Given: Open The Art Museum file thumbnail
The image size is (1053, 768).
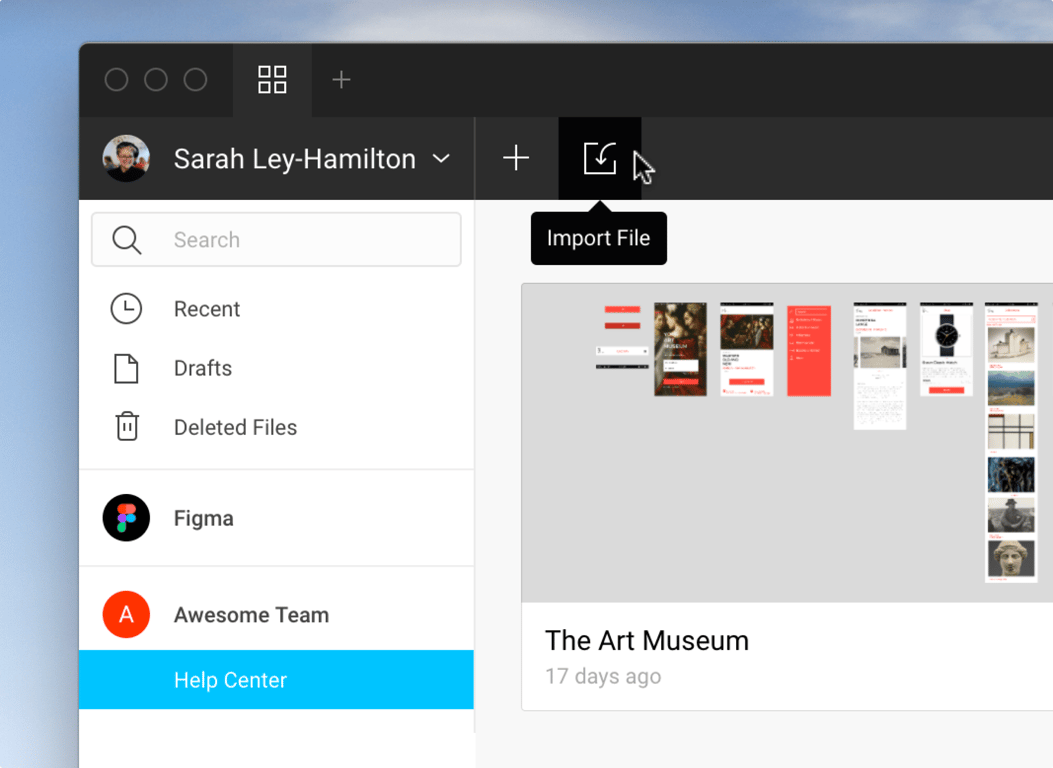Looking at the screenshot, I should pos(787,443).
